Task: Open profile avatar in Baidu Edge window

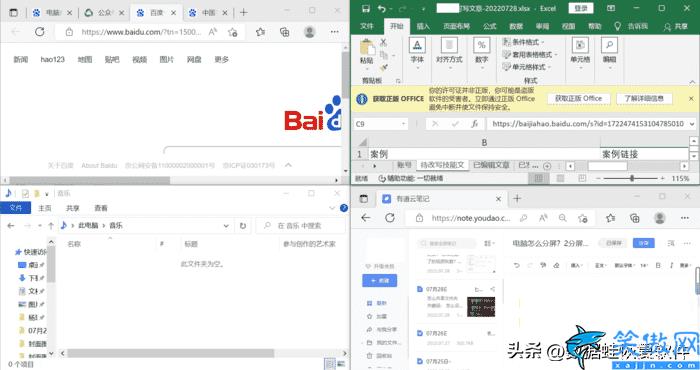Action: tap(309, 32)
